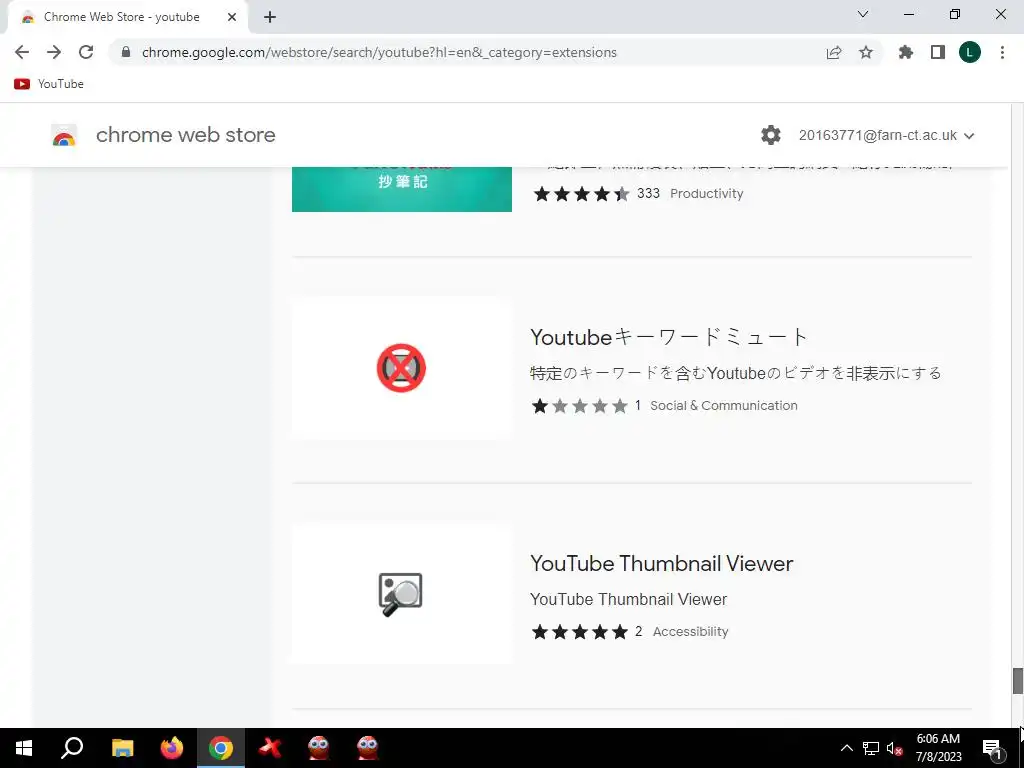
Task: Click the chrome web store logo
Action: pos(64,136)
